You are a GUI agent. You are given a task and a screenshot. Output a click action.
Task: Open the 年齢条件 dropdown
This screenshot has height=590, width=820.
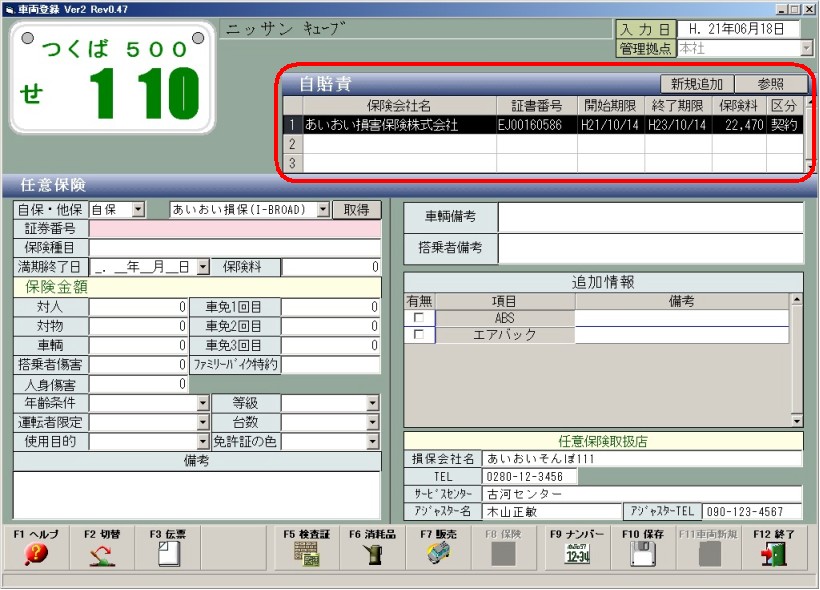point(202,403)
